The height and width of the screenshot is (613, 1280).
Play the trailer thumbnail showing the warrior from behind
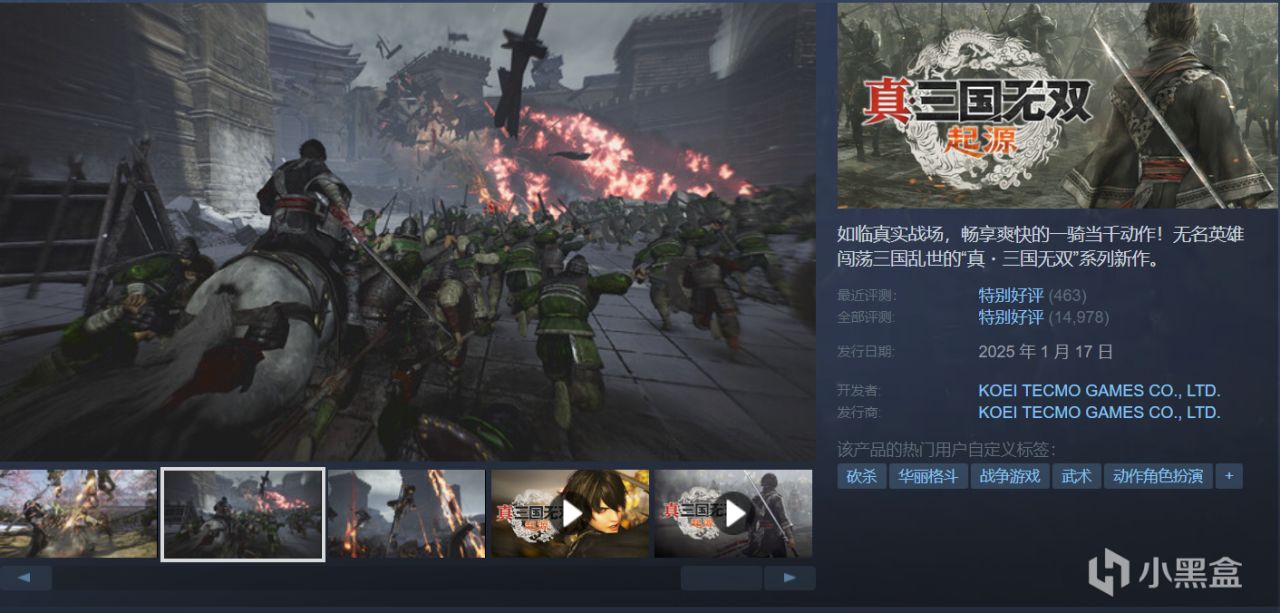[x=733, y=513]
